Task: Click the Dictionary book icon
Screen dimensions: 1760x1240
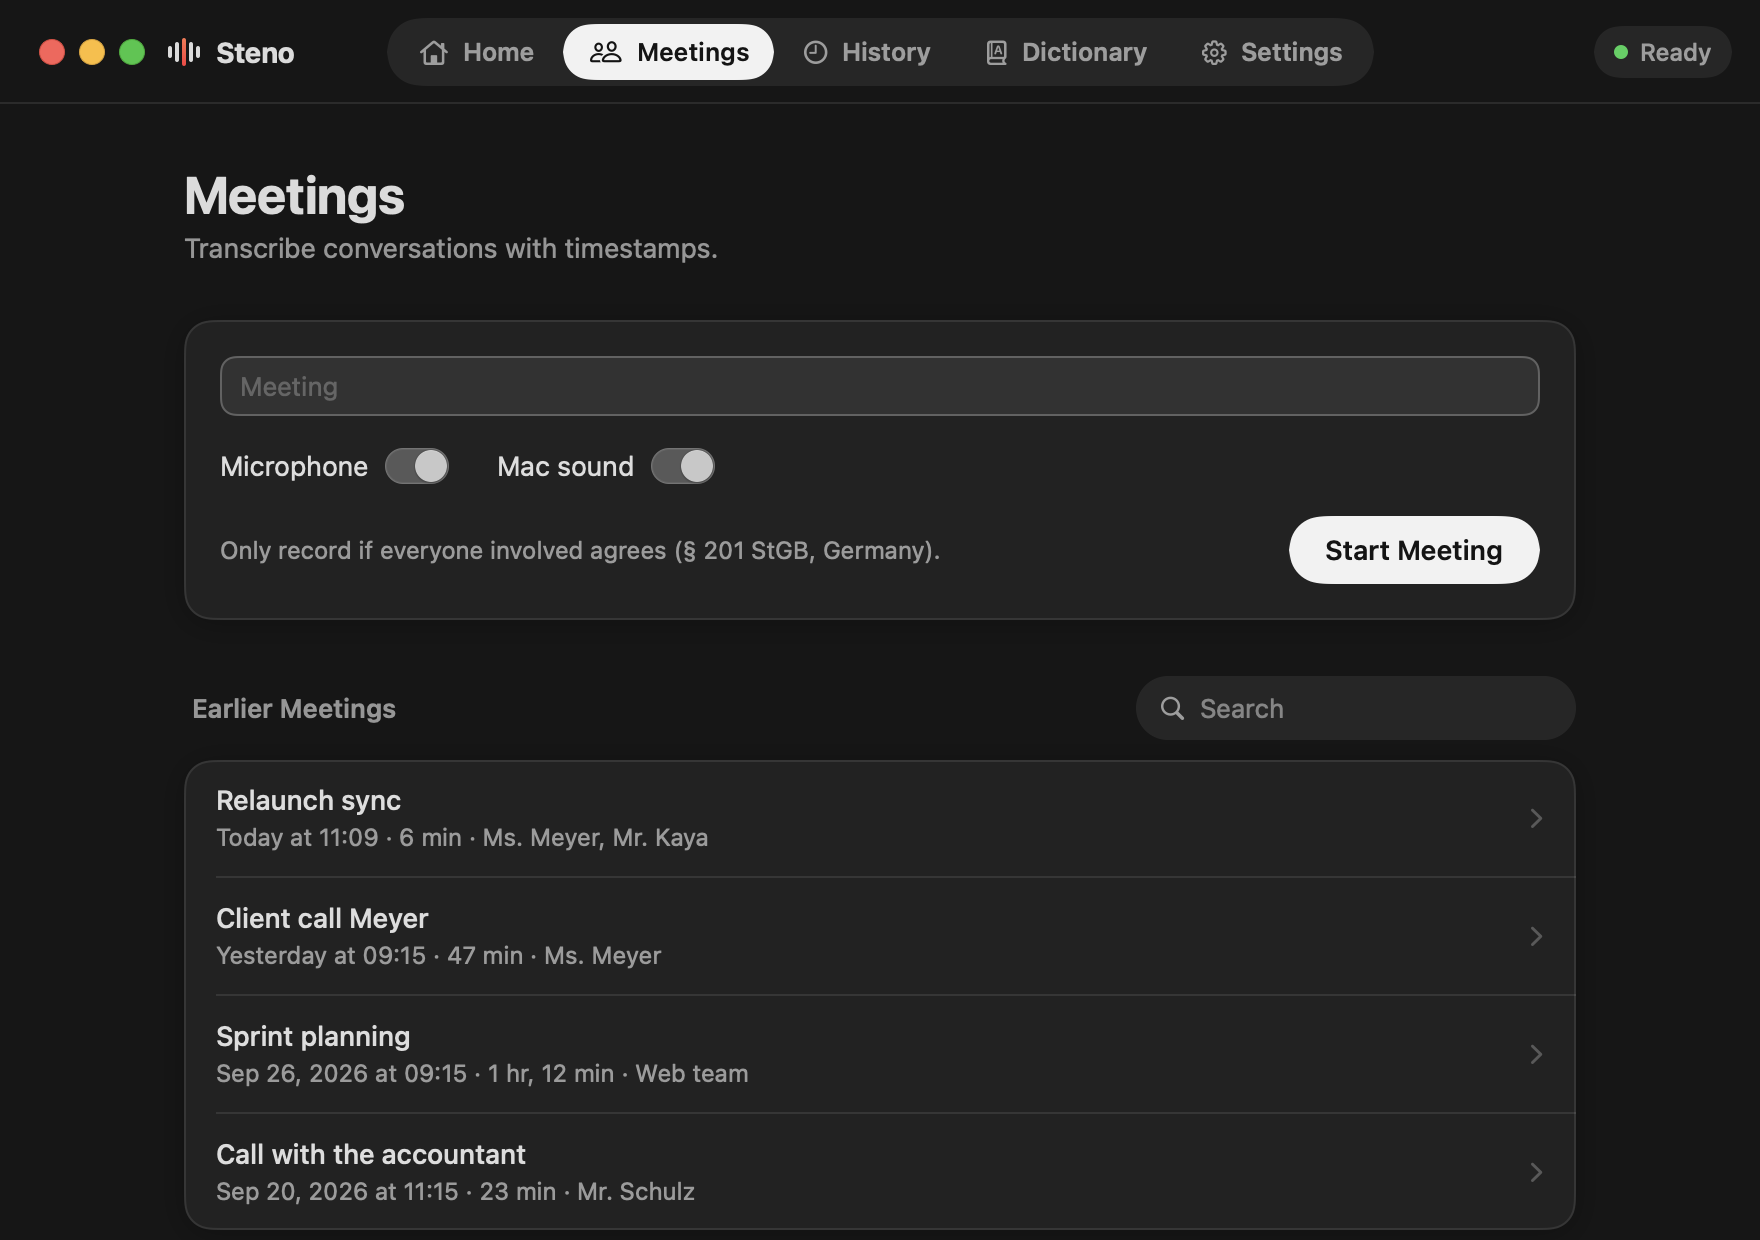Action: coord(996,52)
